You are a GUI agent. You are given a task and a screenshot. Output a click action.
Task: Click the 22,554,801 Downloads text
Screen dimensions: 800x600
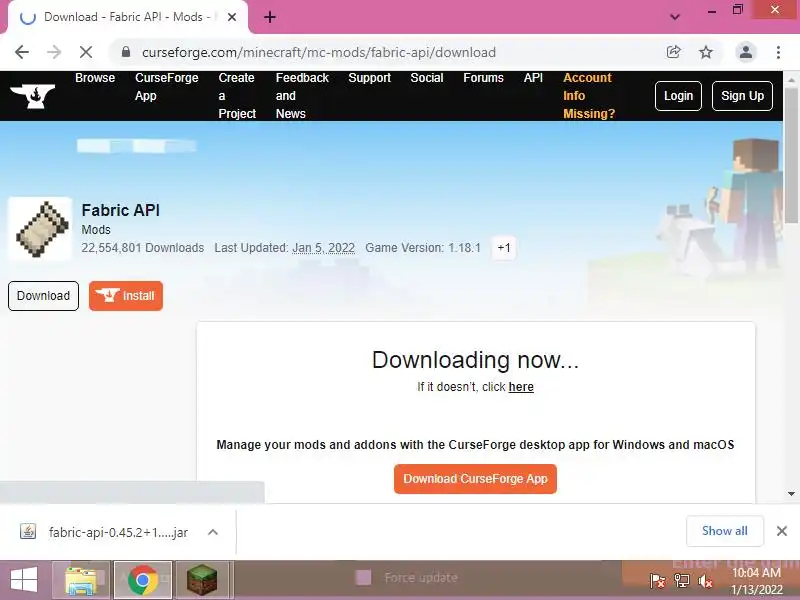(142, 247)
